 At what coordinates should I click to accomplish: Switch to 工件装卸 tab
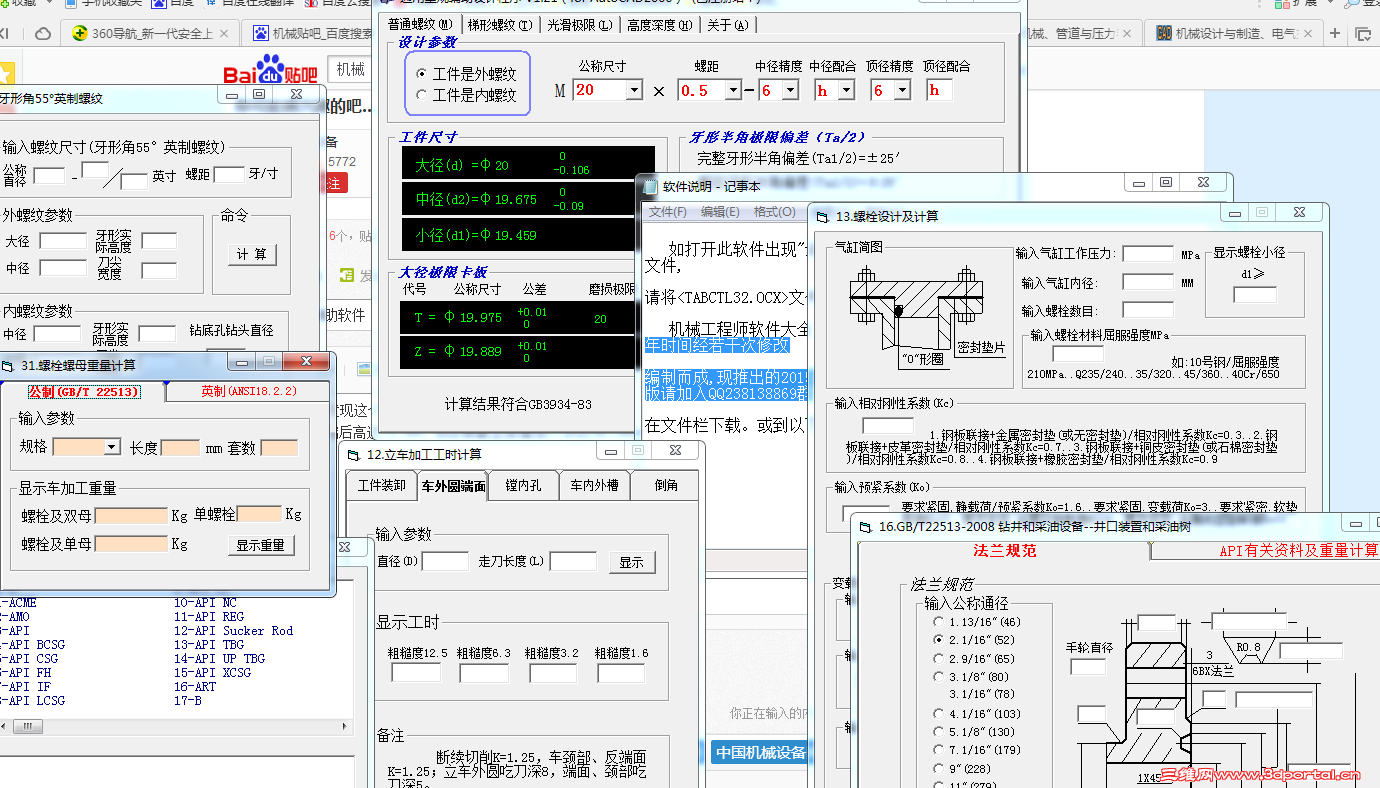pyautogui.click(x=383, y=485)
